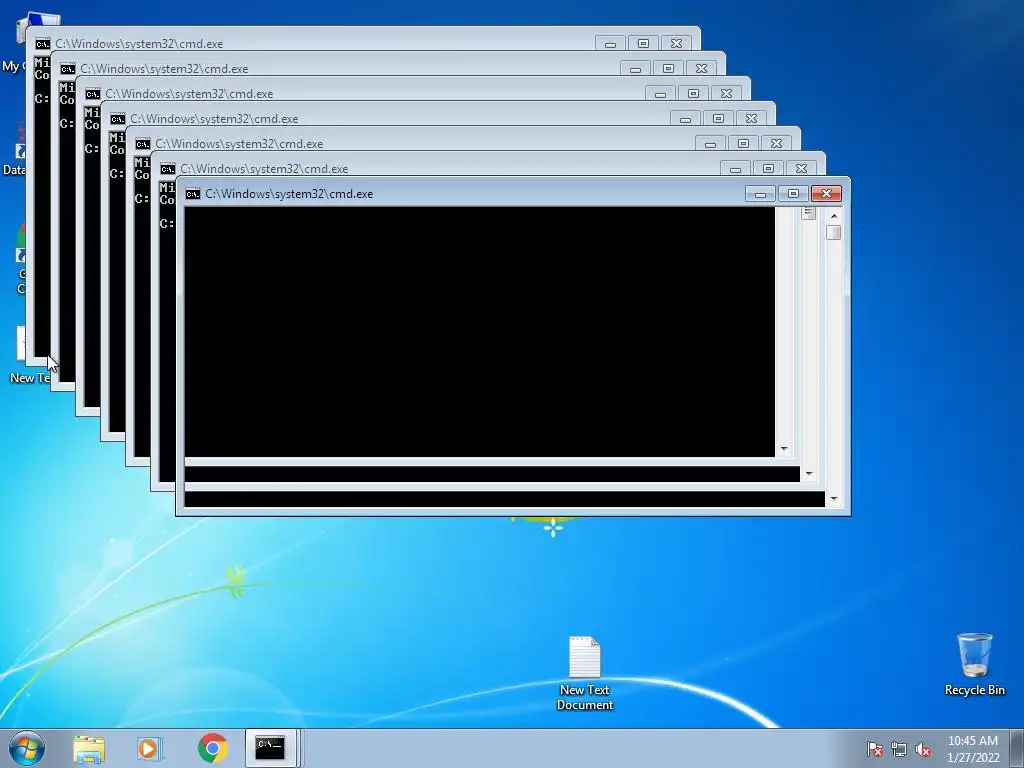The image size is (1024, 768).
Task: Launch Windows Media Player from taskbar
Action: (x=150, y=748)
